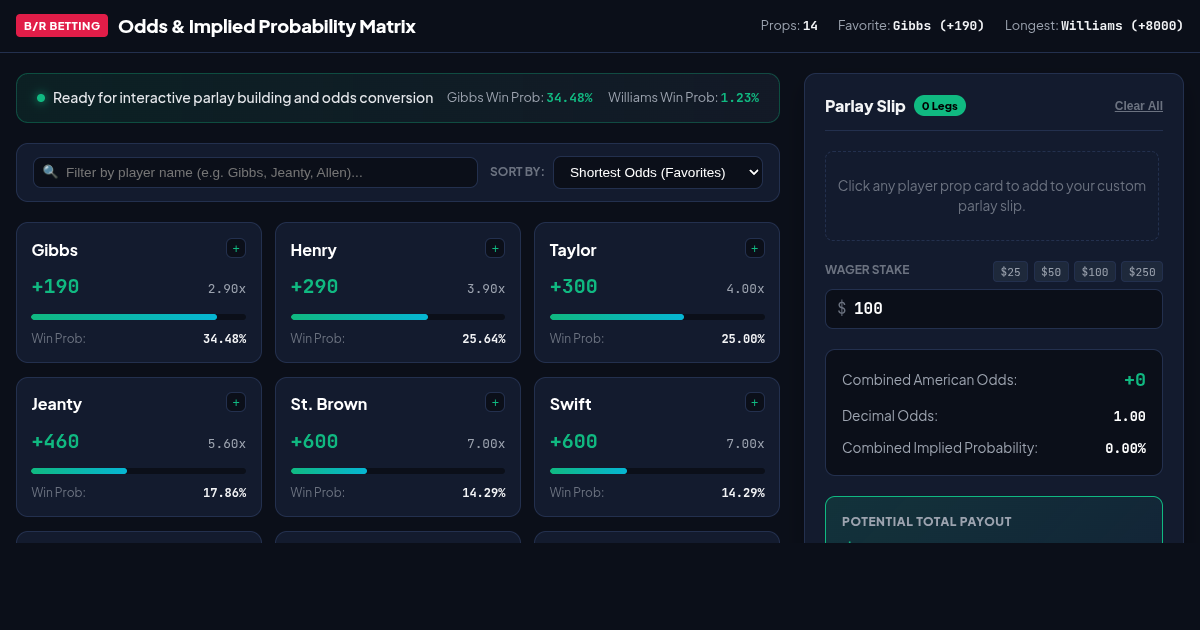Click Williams Win Prob 1.23% status
The image size is (1200, 630).
[683, 98]
